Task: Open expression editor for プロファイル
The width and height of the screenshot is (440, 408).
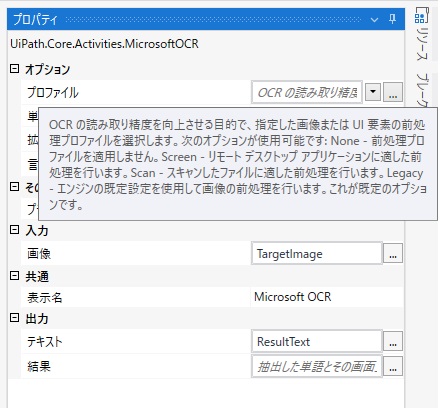Action: pyautogui.click(x=393, y=92)
